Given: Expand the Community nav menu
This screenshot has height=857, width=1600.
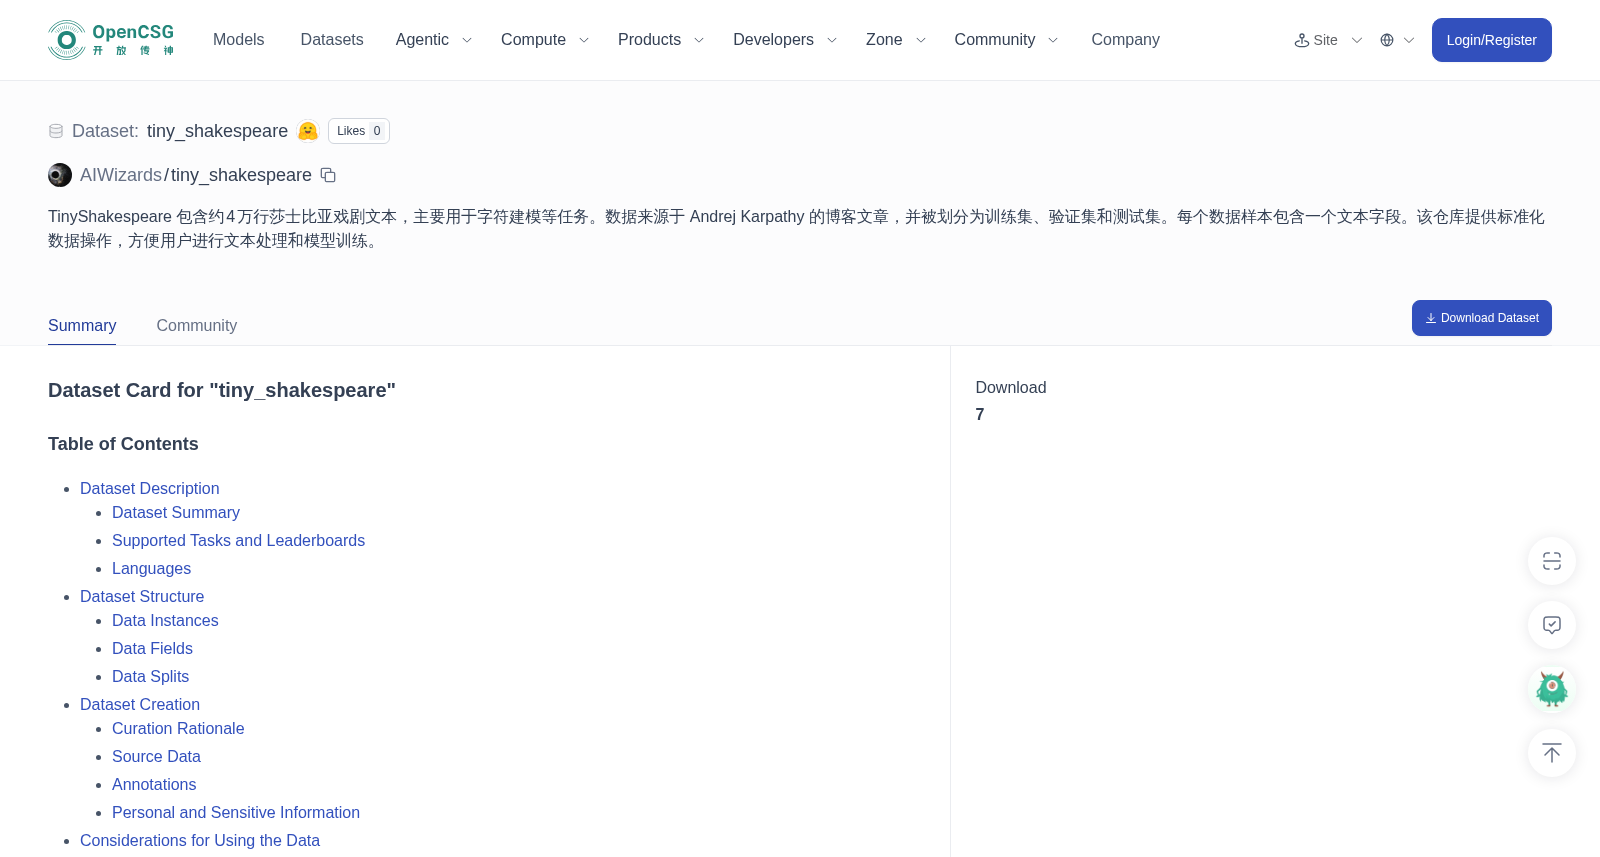Looking at the screenshot, I should click(x=1006, y=40).
